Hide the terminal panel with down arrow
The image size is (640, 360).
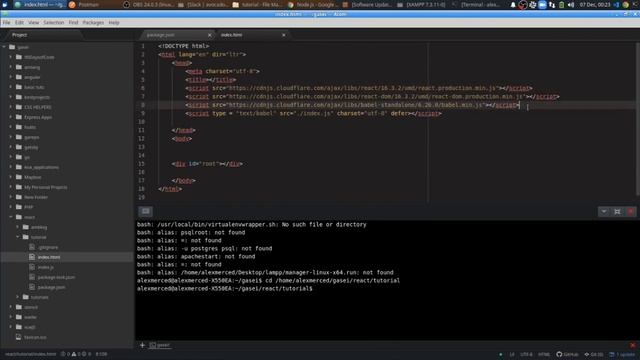[604, 211]
